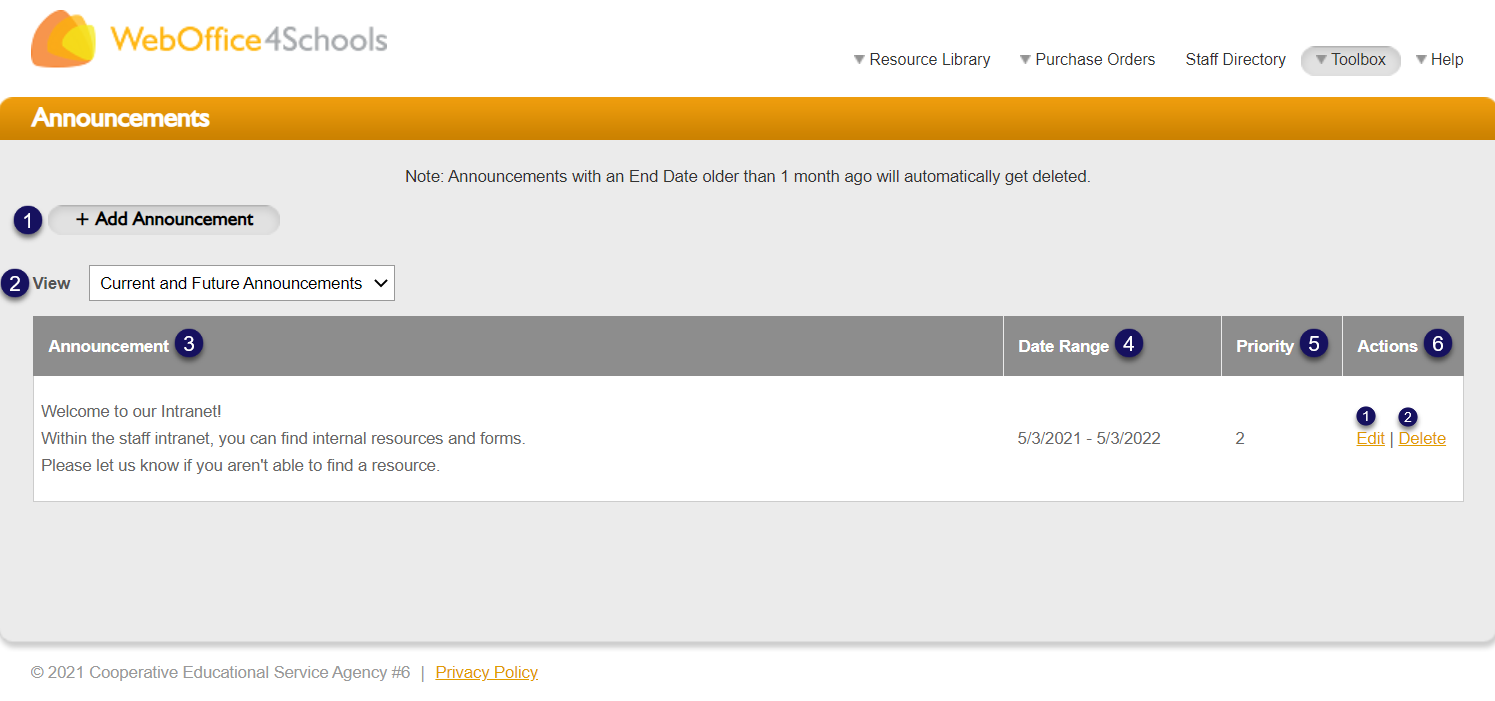Open the Toolbox menu

(1351, 60)
